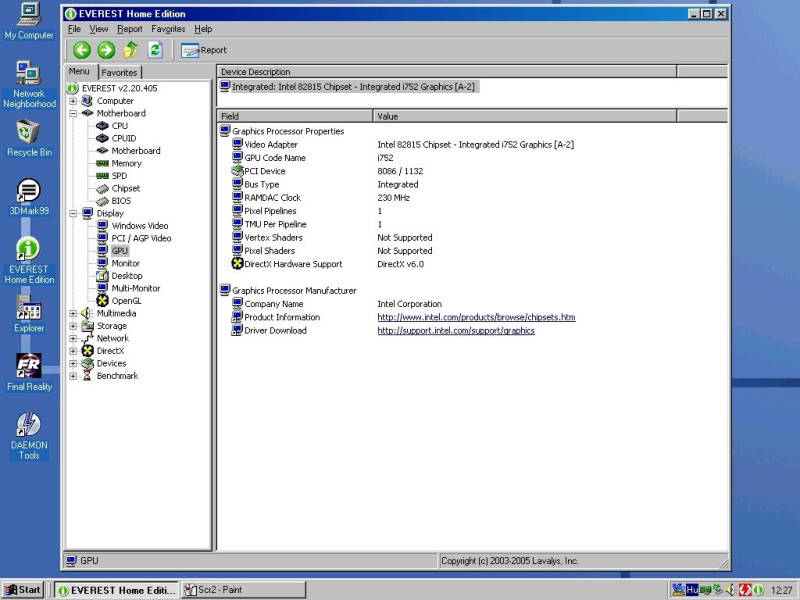
Task: Select the Windows Video monitor icon
Action: click(x=102, y=226)
